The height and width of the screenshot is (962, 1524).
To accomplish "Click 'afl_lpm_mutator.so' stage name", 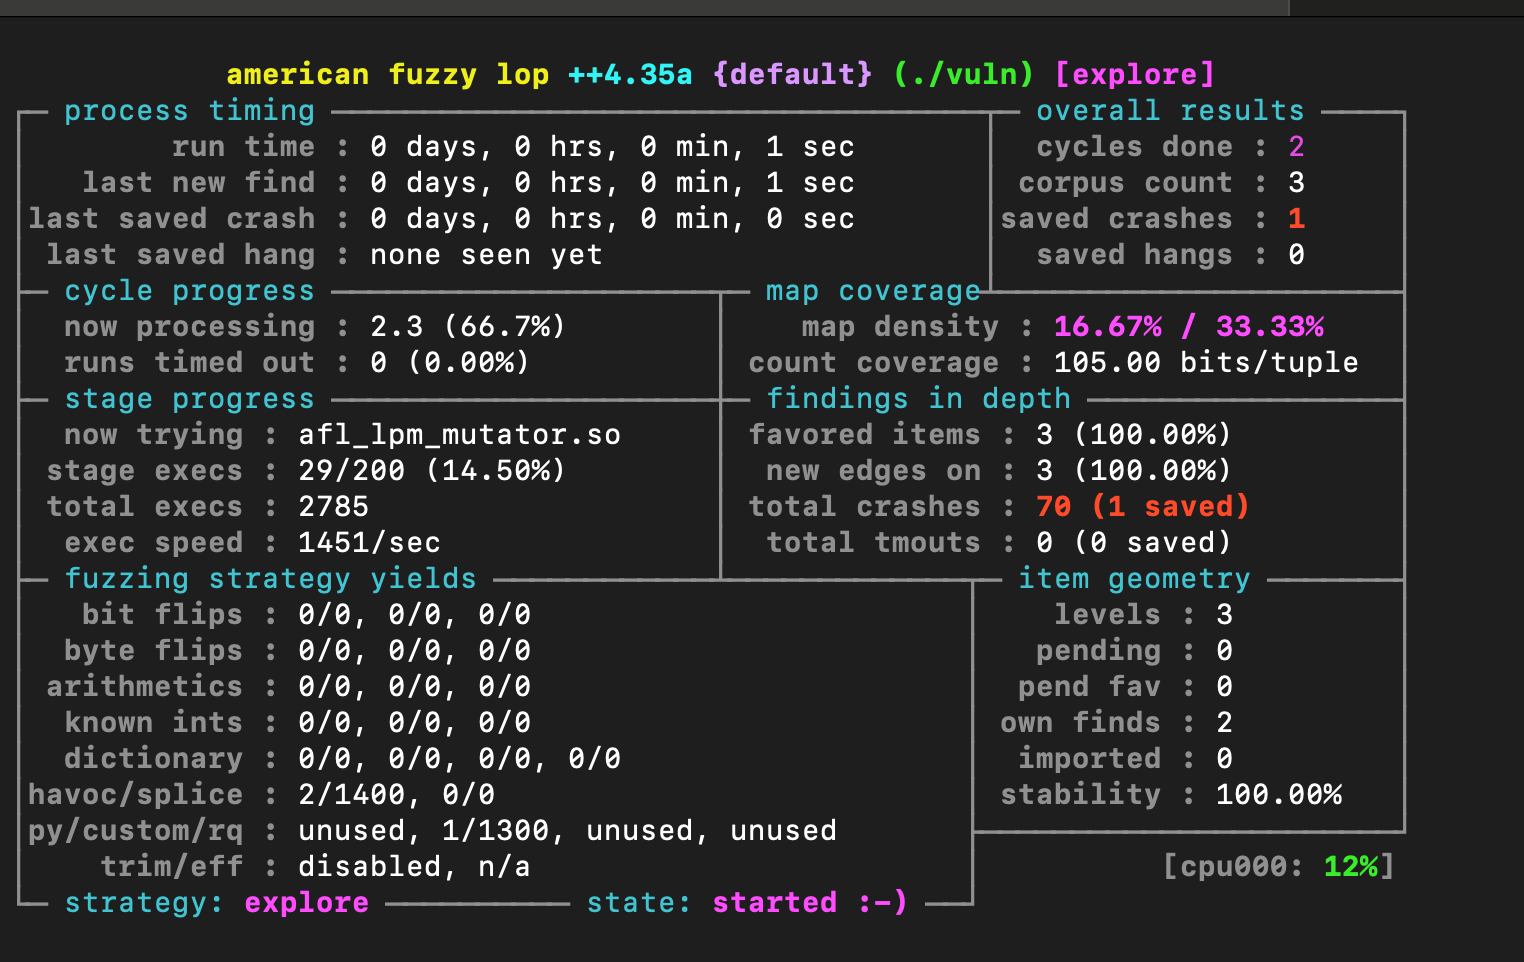I will [x=460, y=435].
